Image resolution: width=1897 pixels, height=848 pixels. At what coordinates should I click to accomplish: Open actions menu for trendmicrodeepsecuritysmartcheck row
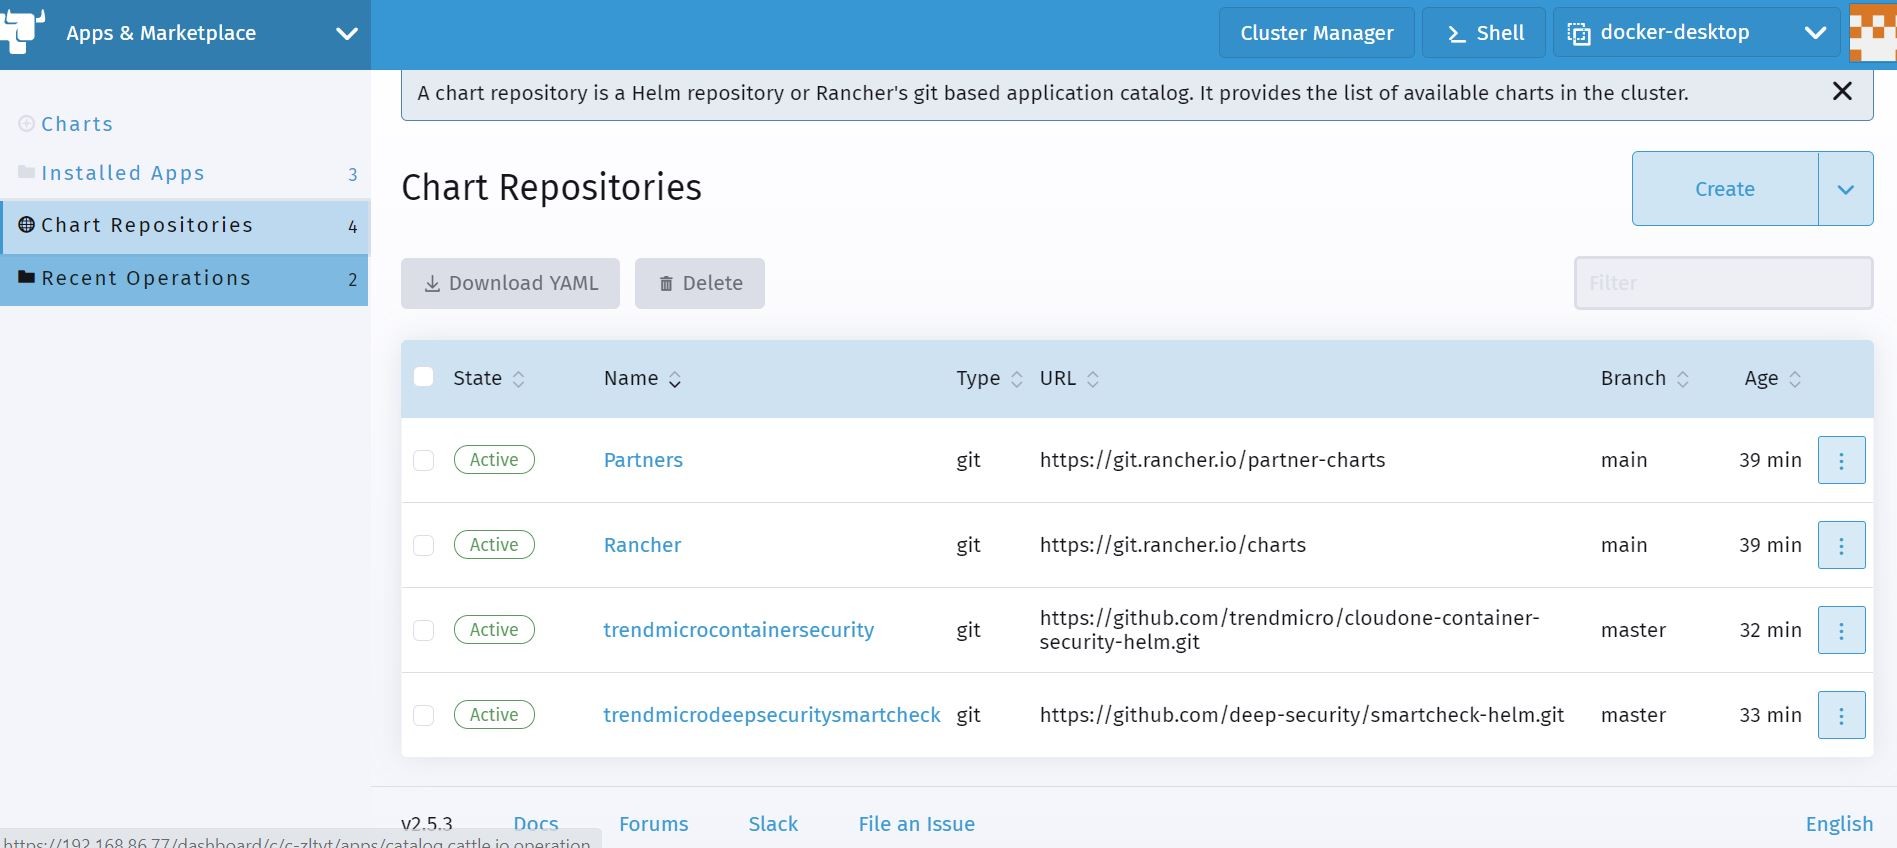click(1841, 715)
